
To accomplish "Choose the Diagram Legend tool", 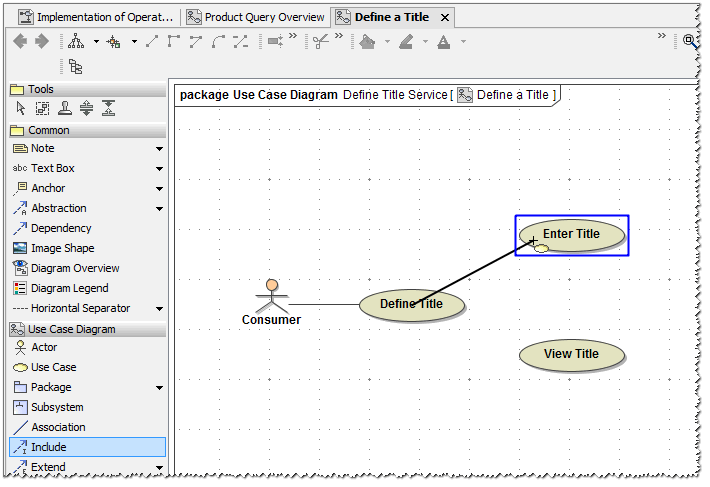I will (x=69, y=288).
